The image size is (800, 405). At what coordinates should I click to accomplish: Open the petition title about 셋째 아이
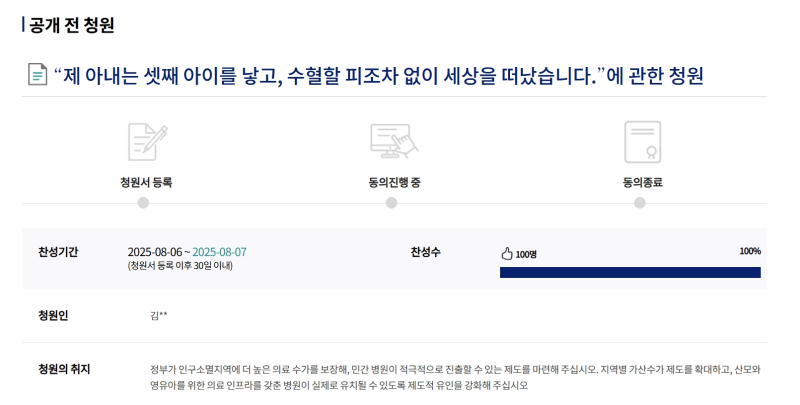(x=379, y=75)
